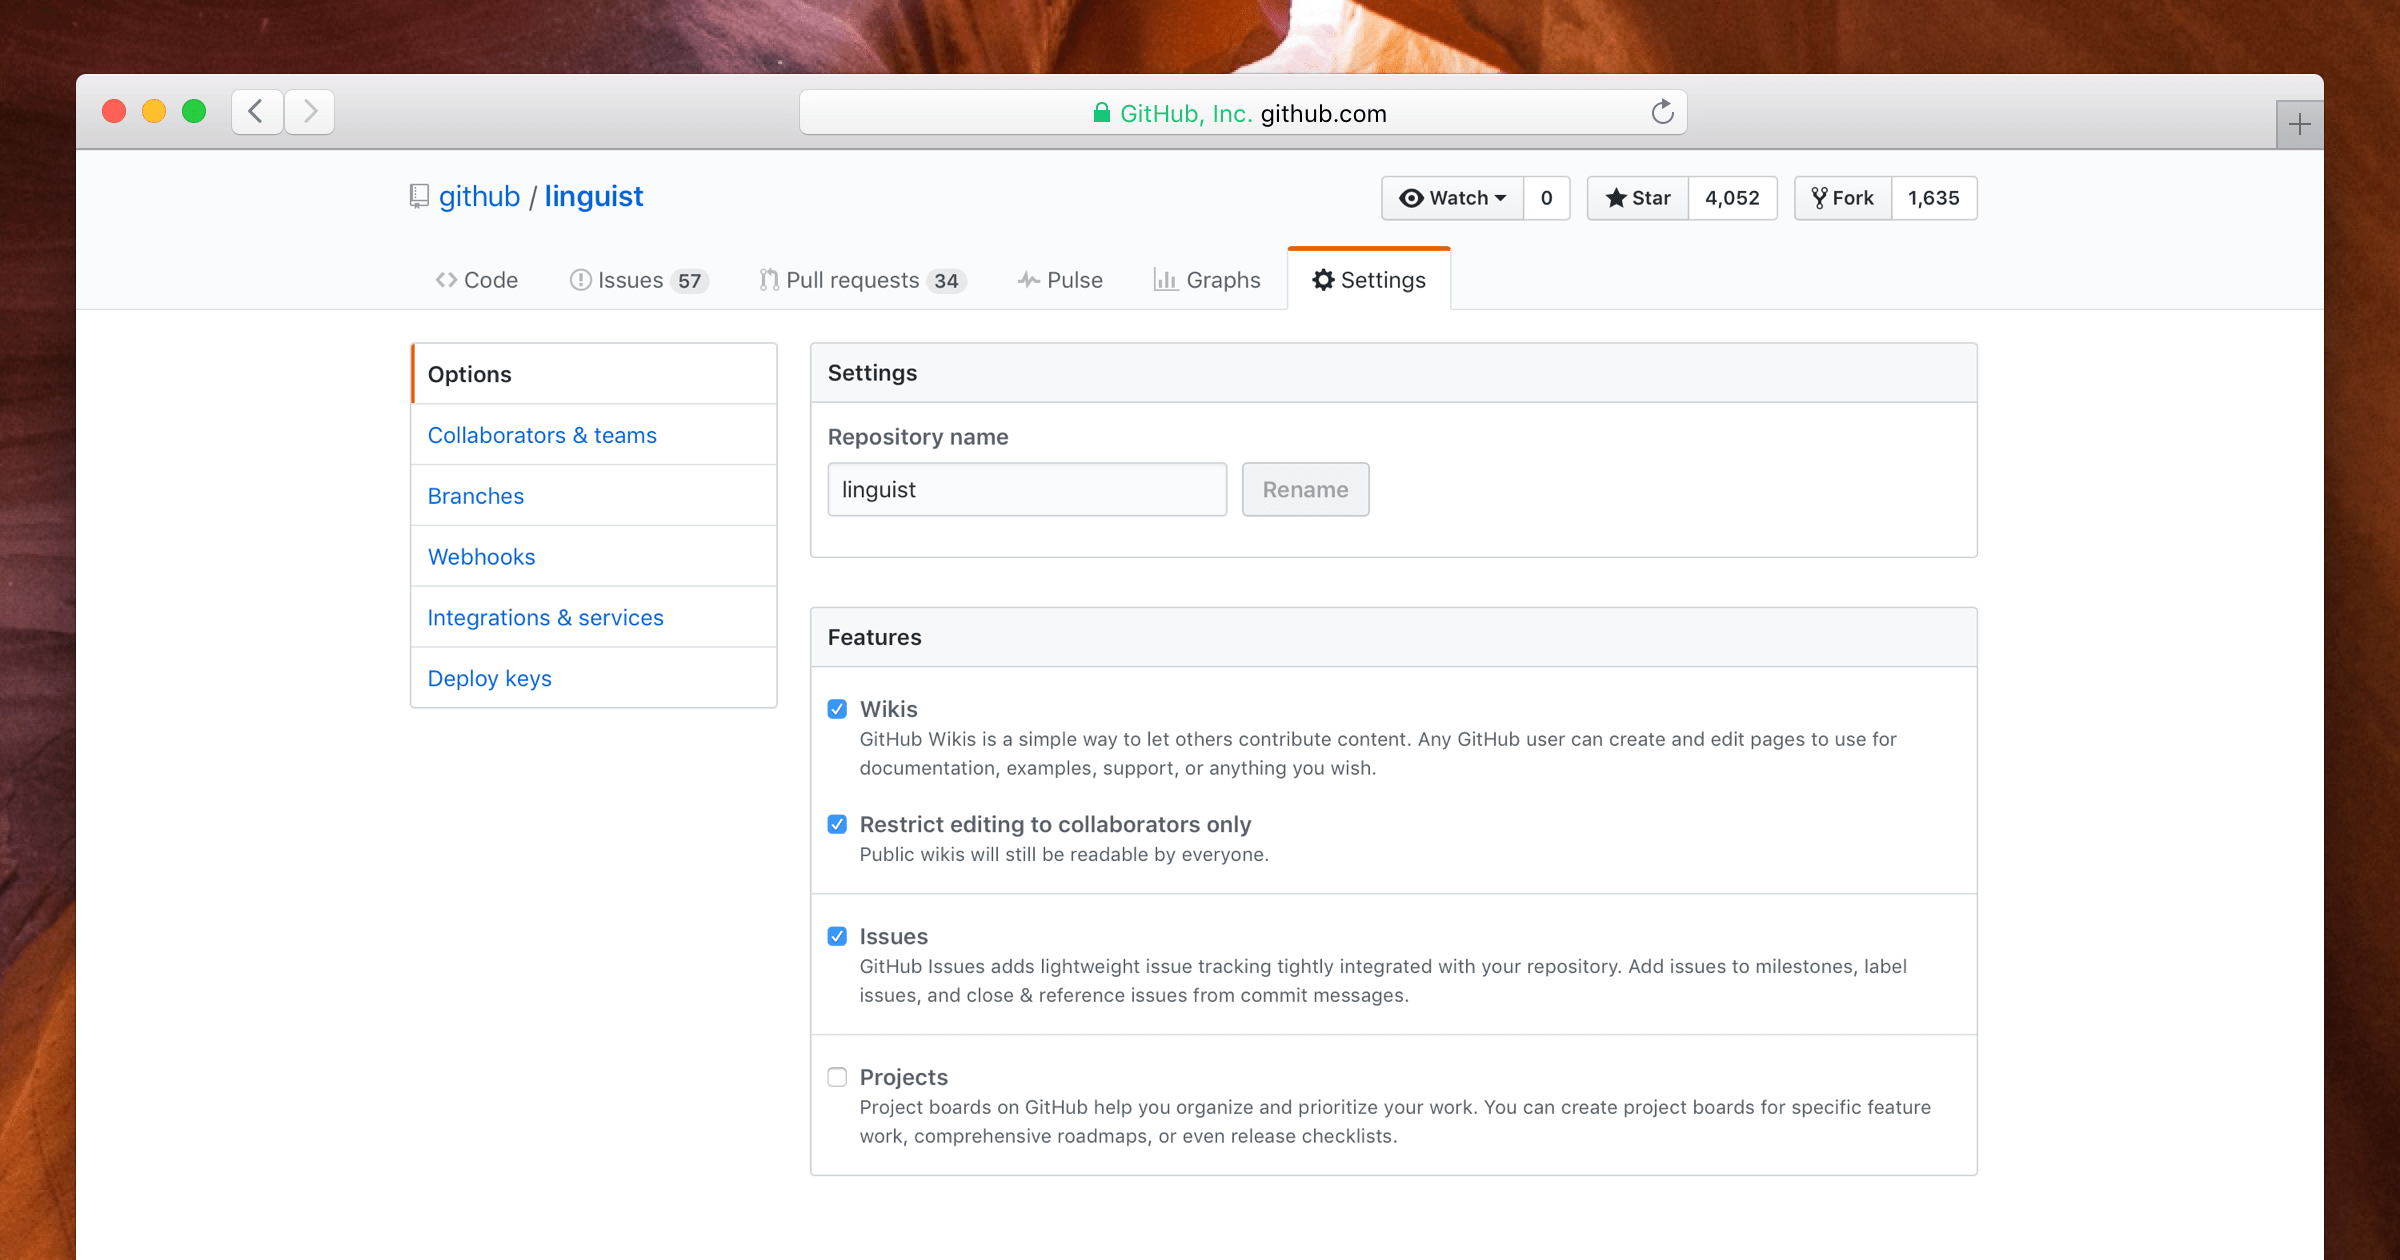
Task: Click the repository name input field
Action: coord(1029,489)
